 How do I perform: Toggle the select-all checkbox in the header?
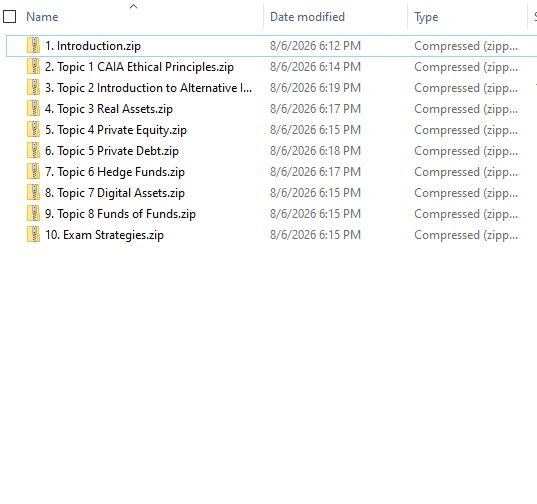click(10, 17)
